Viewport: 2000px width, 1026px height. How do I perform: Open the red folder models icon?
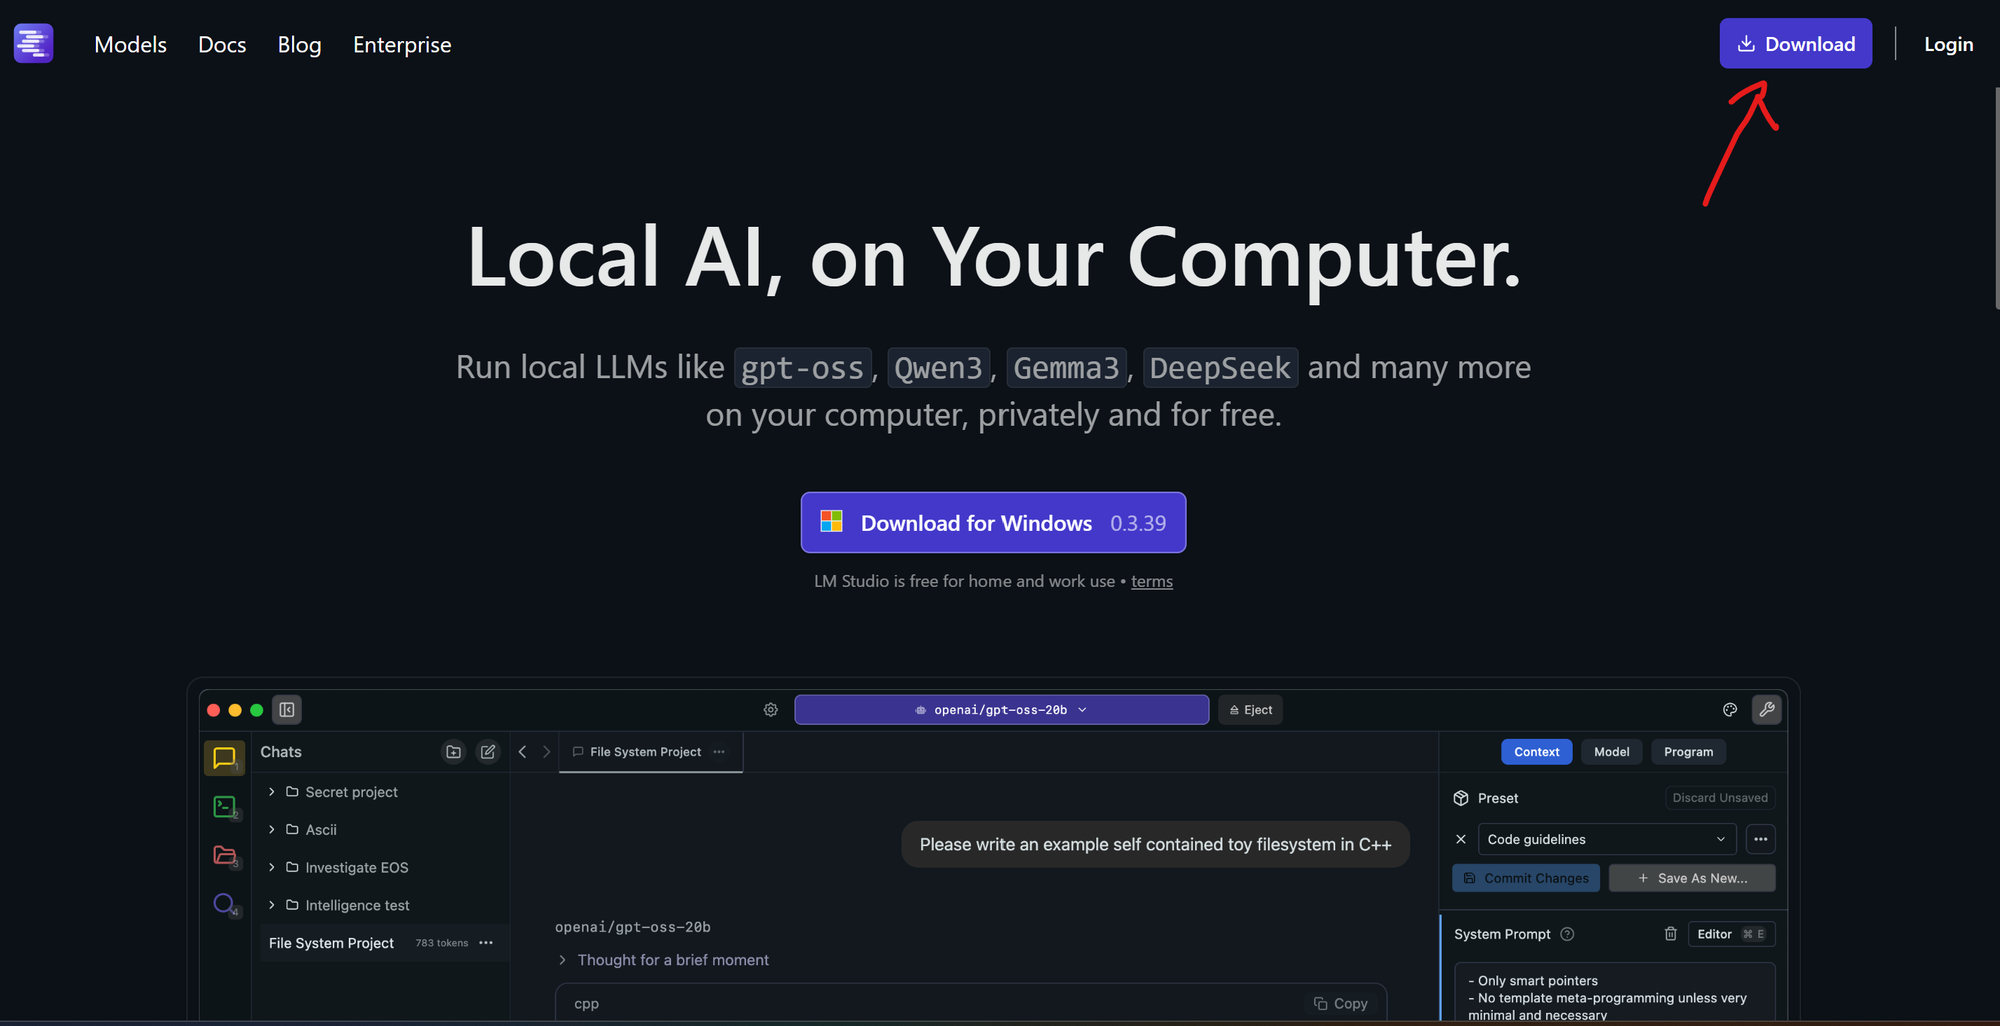[x=225, y=856]
